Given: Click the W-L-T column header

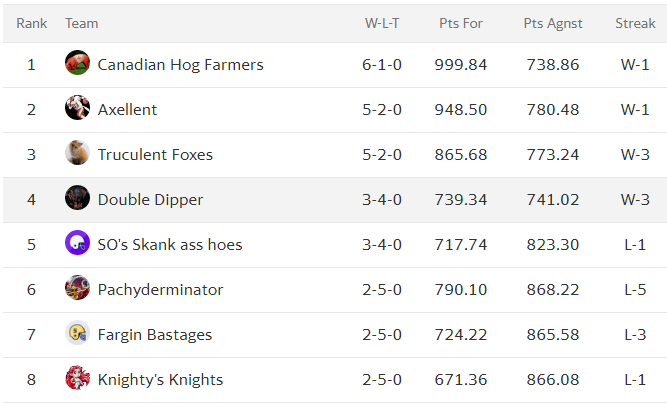Looking at the screenshot, I should click(382, 23).
